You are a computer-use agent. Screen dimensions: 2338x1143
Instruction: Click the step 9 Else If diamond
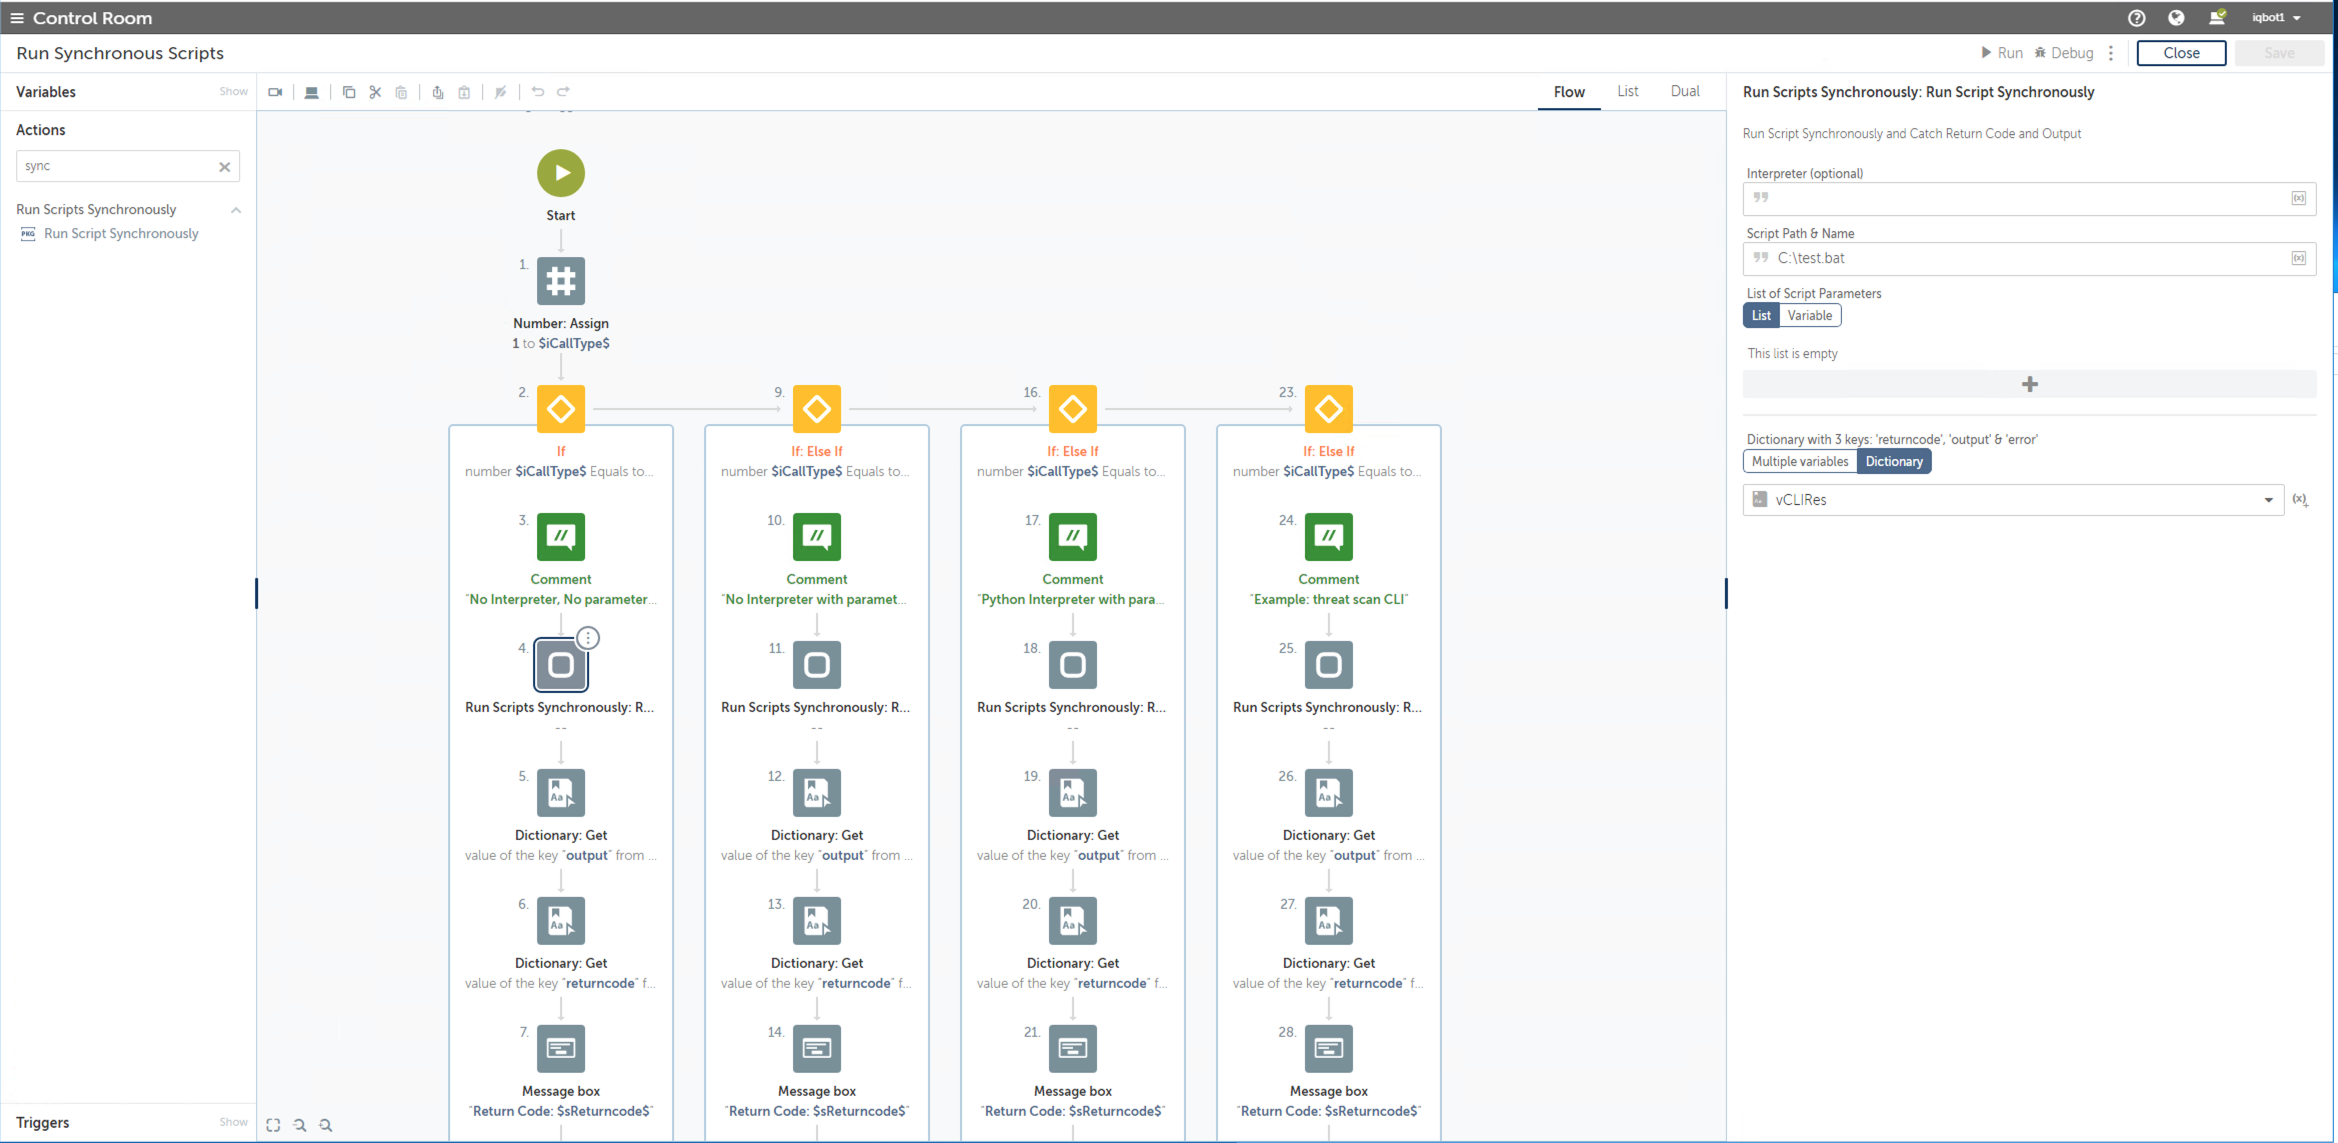[817, 409]
